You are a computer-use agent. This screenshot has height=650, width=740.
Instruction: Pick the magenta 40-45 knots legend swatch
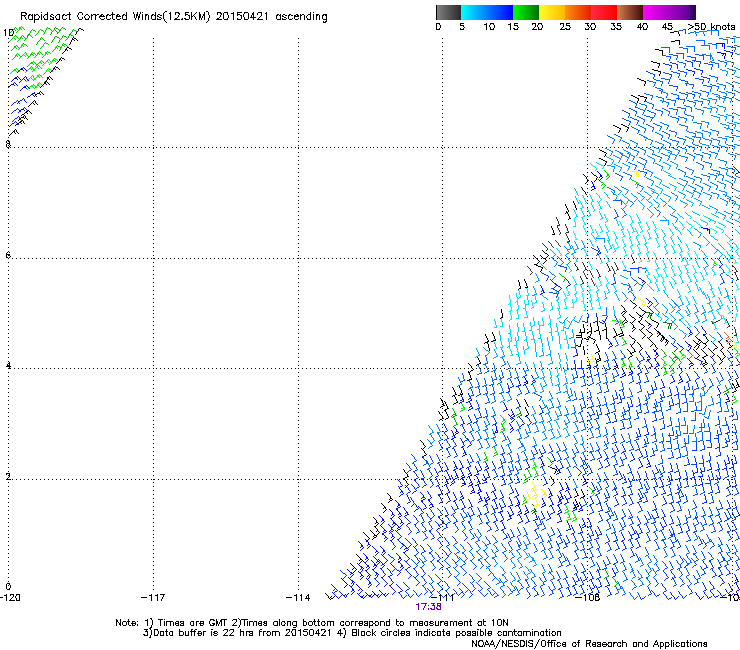coord(656,12)
